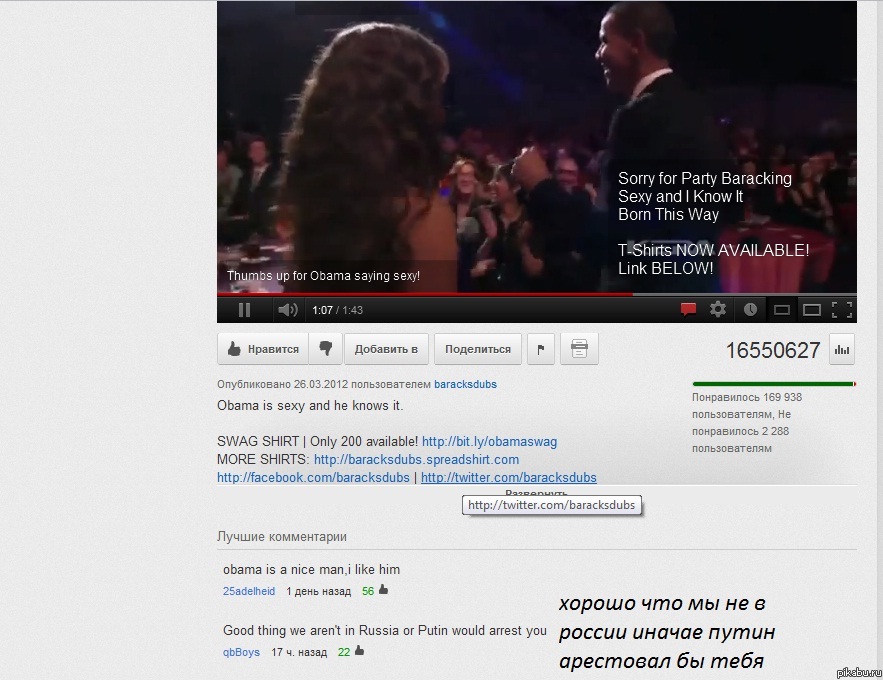Click the thumbs-down dislike button
The width and height of the screenshot is (883, 680).
point(325,349)
